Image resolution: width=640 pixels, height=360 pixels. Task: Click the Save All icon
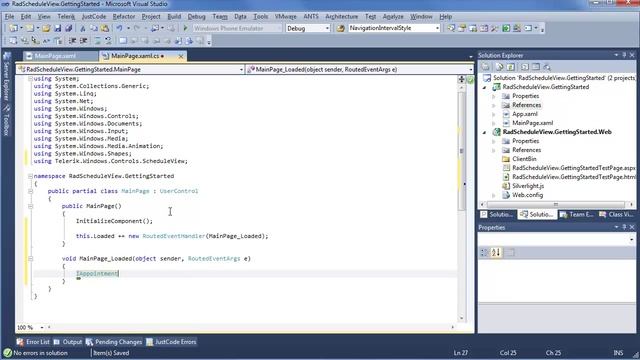point(69,28)
